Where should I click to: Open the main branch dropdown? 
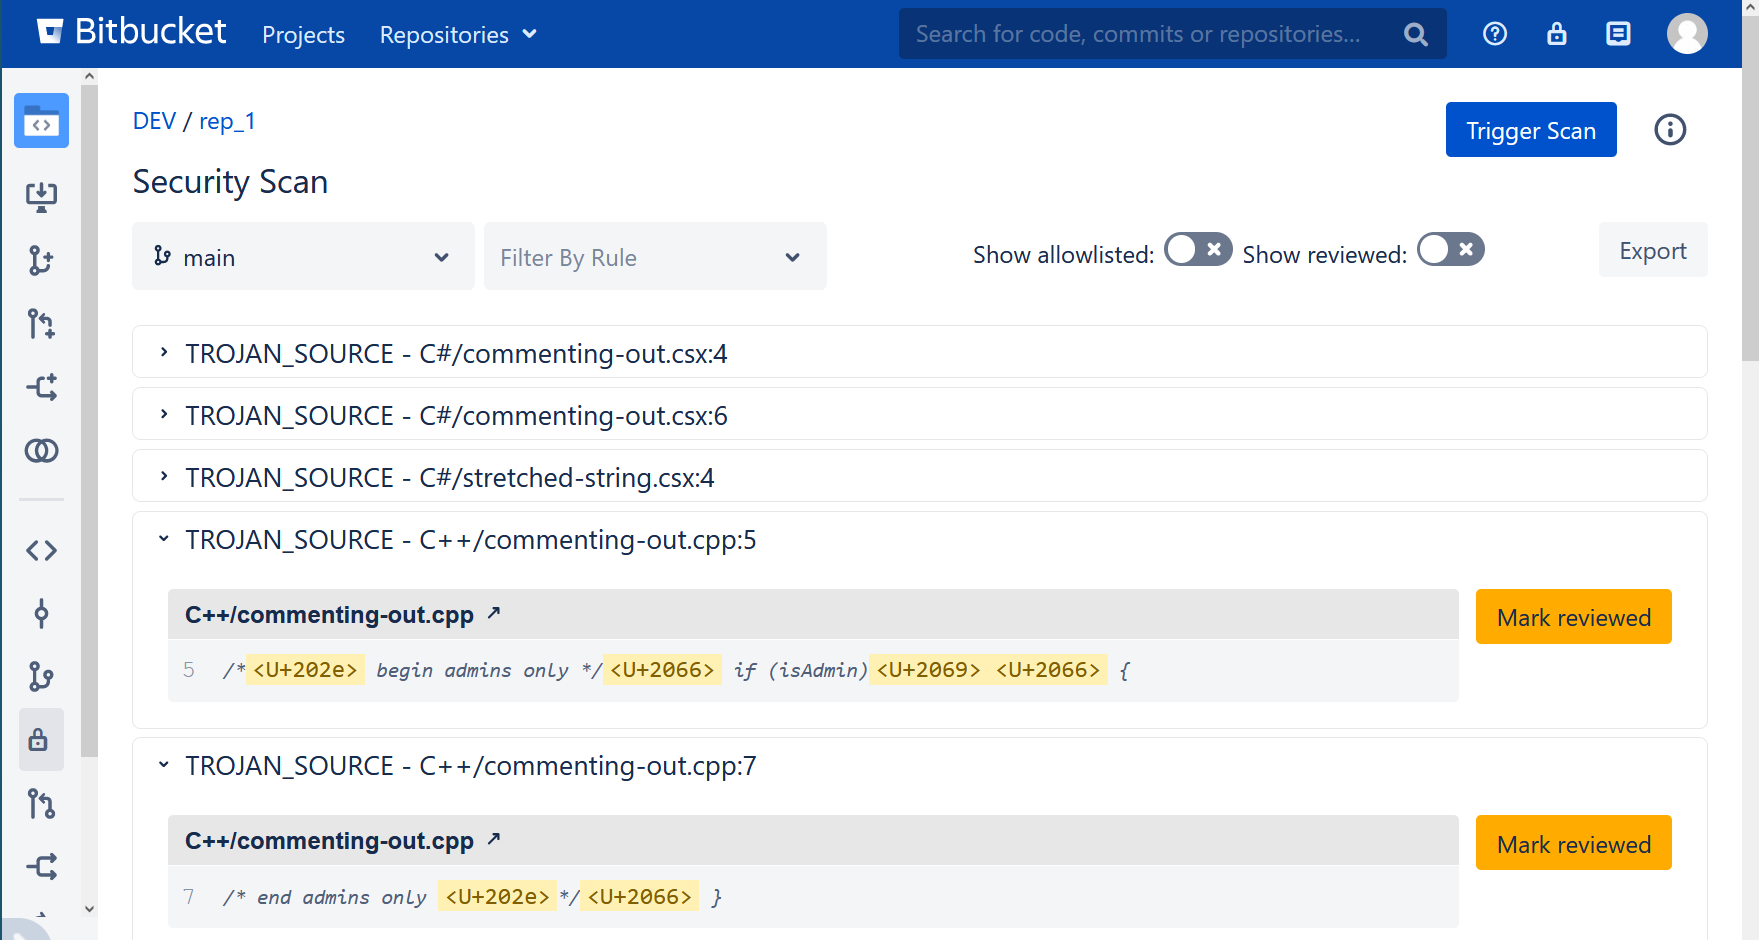pos(303,257)
